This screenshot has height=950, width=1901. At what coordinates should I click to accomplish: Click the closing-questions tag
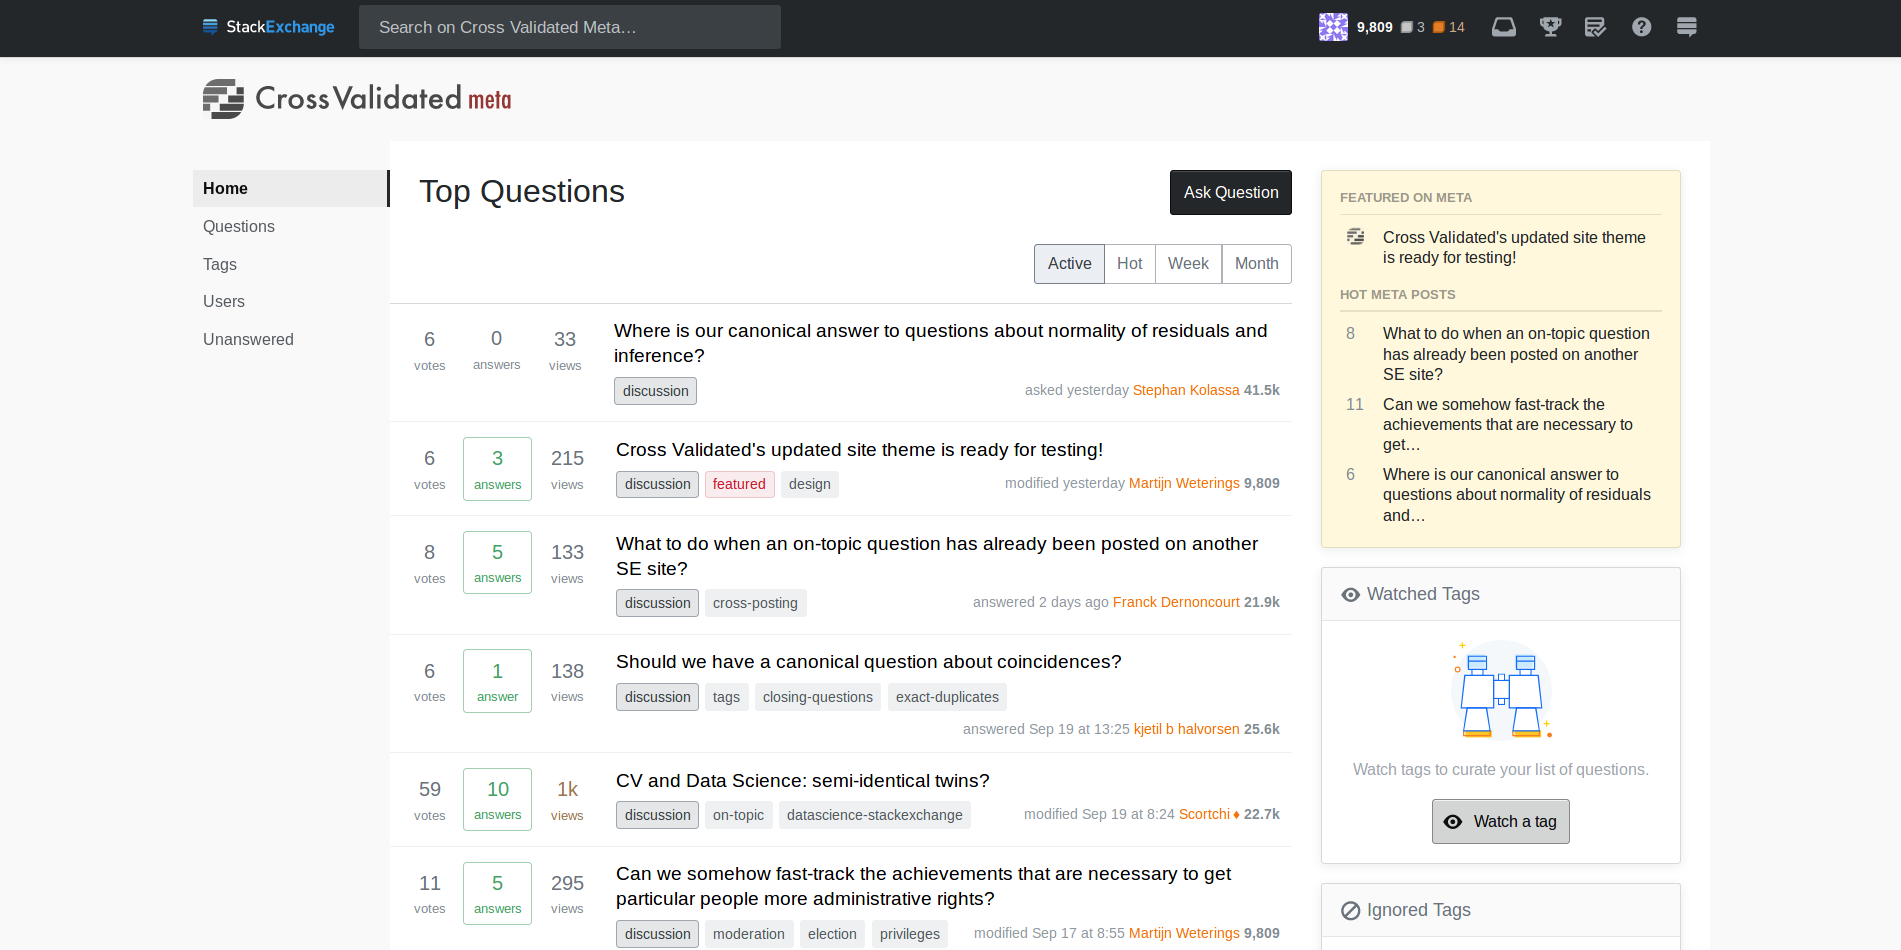[817, 697]
